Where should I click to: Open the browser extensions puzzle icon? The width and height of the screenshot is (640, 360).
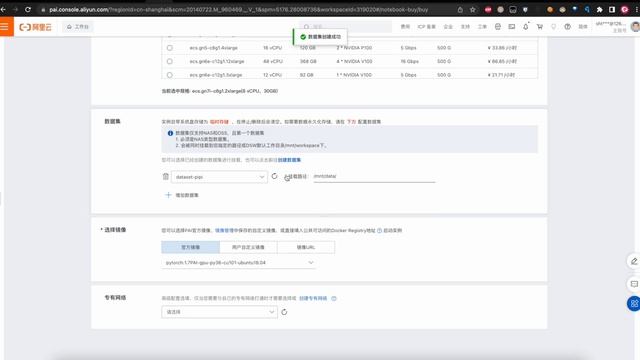point(600,9)
